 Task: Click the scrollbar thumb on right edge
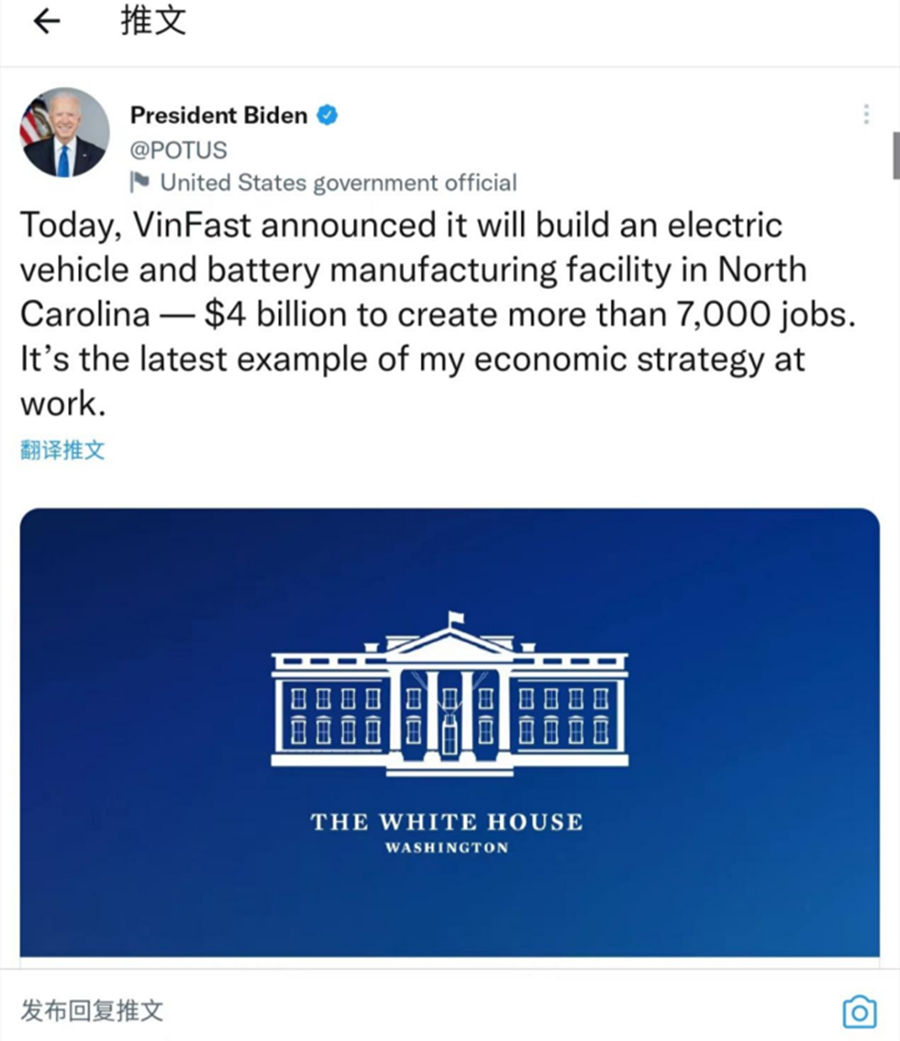pos(896,155)
